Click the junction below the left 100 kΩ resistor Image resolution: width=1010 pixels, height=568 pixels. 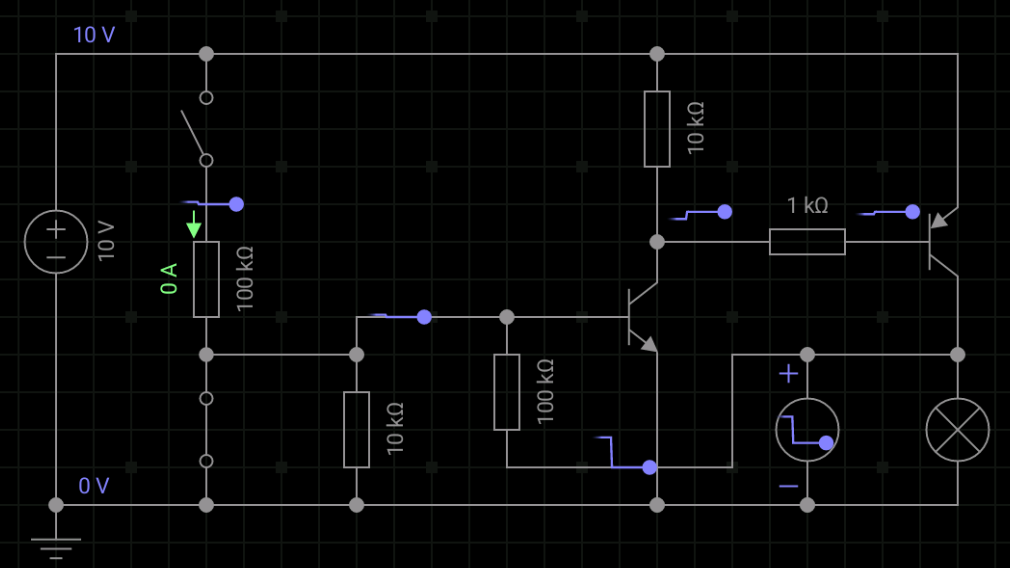206,355
